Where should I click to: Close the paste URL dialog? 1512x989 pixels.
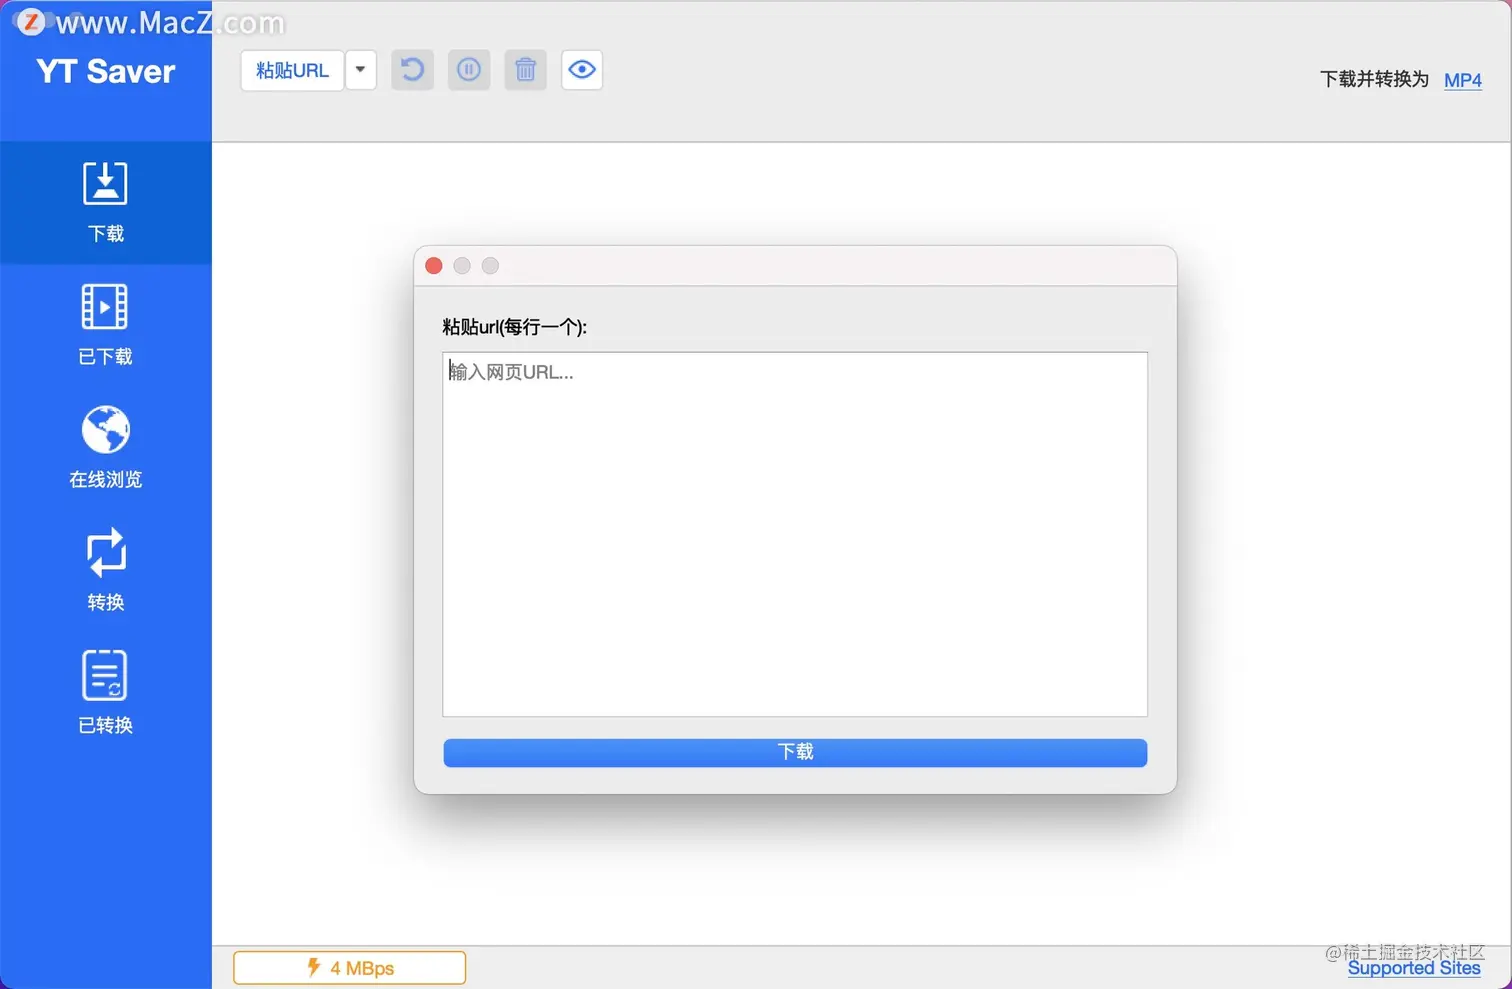click(x=434, y=266)
